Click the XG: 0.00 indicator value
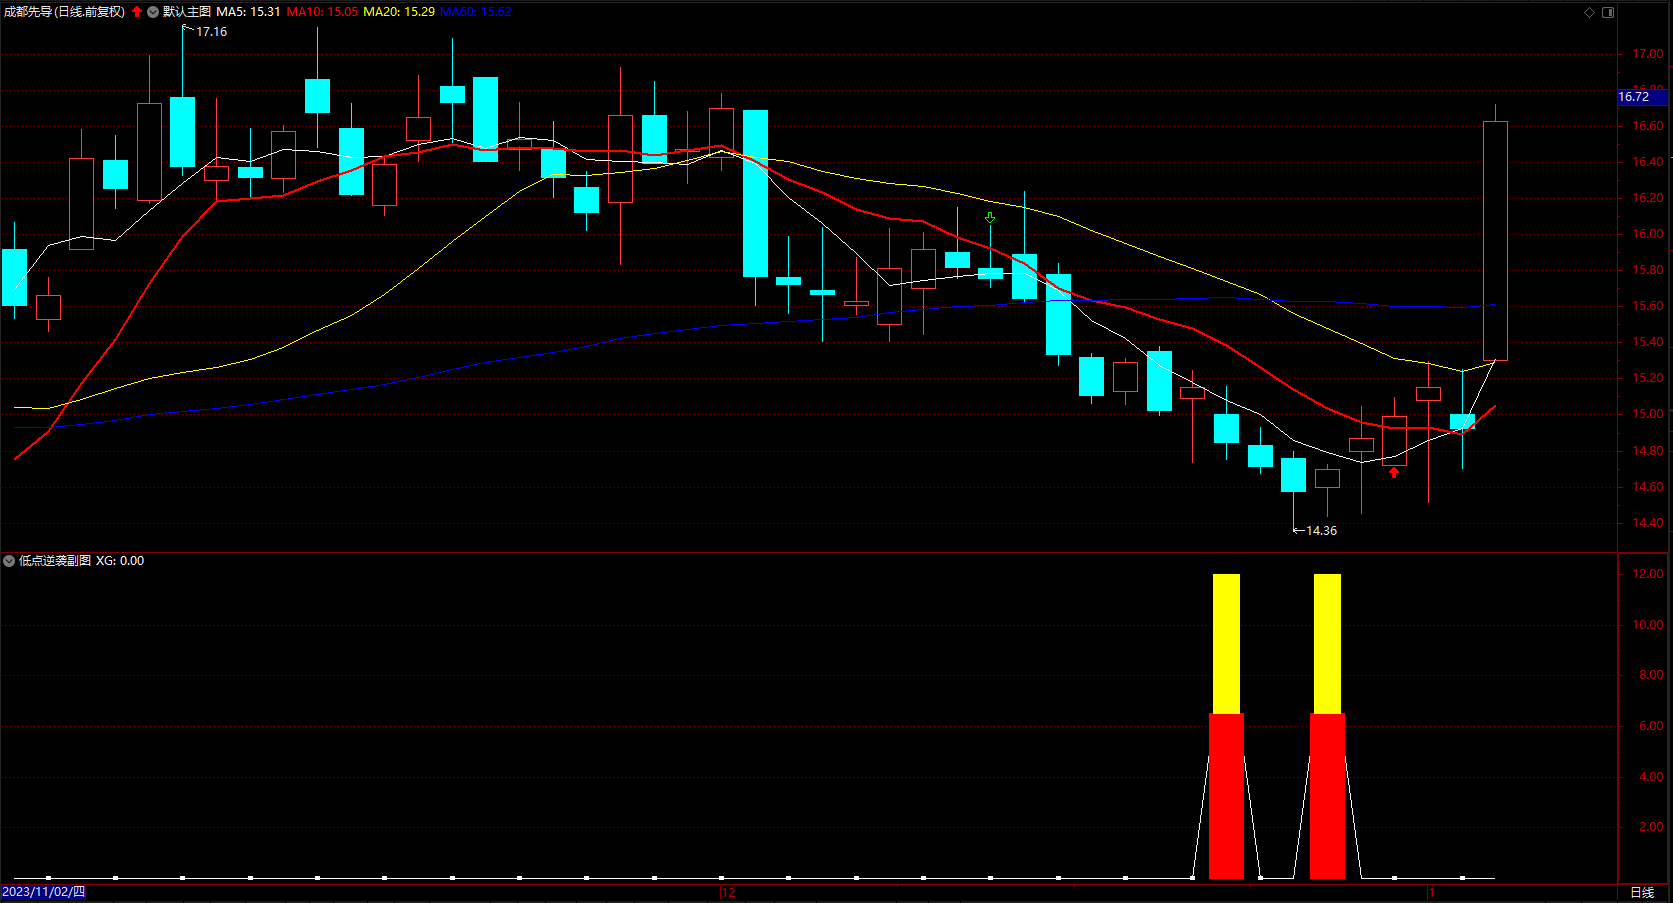The height and width of the screenshot is (903, 1673). 120,561
